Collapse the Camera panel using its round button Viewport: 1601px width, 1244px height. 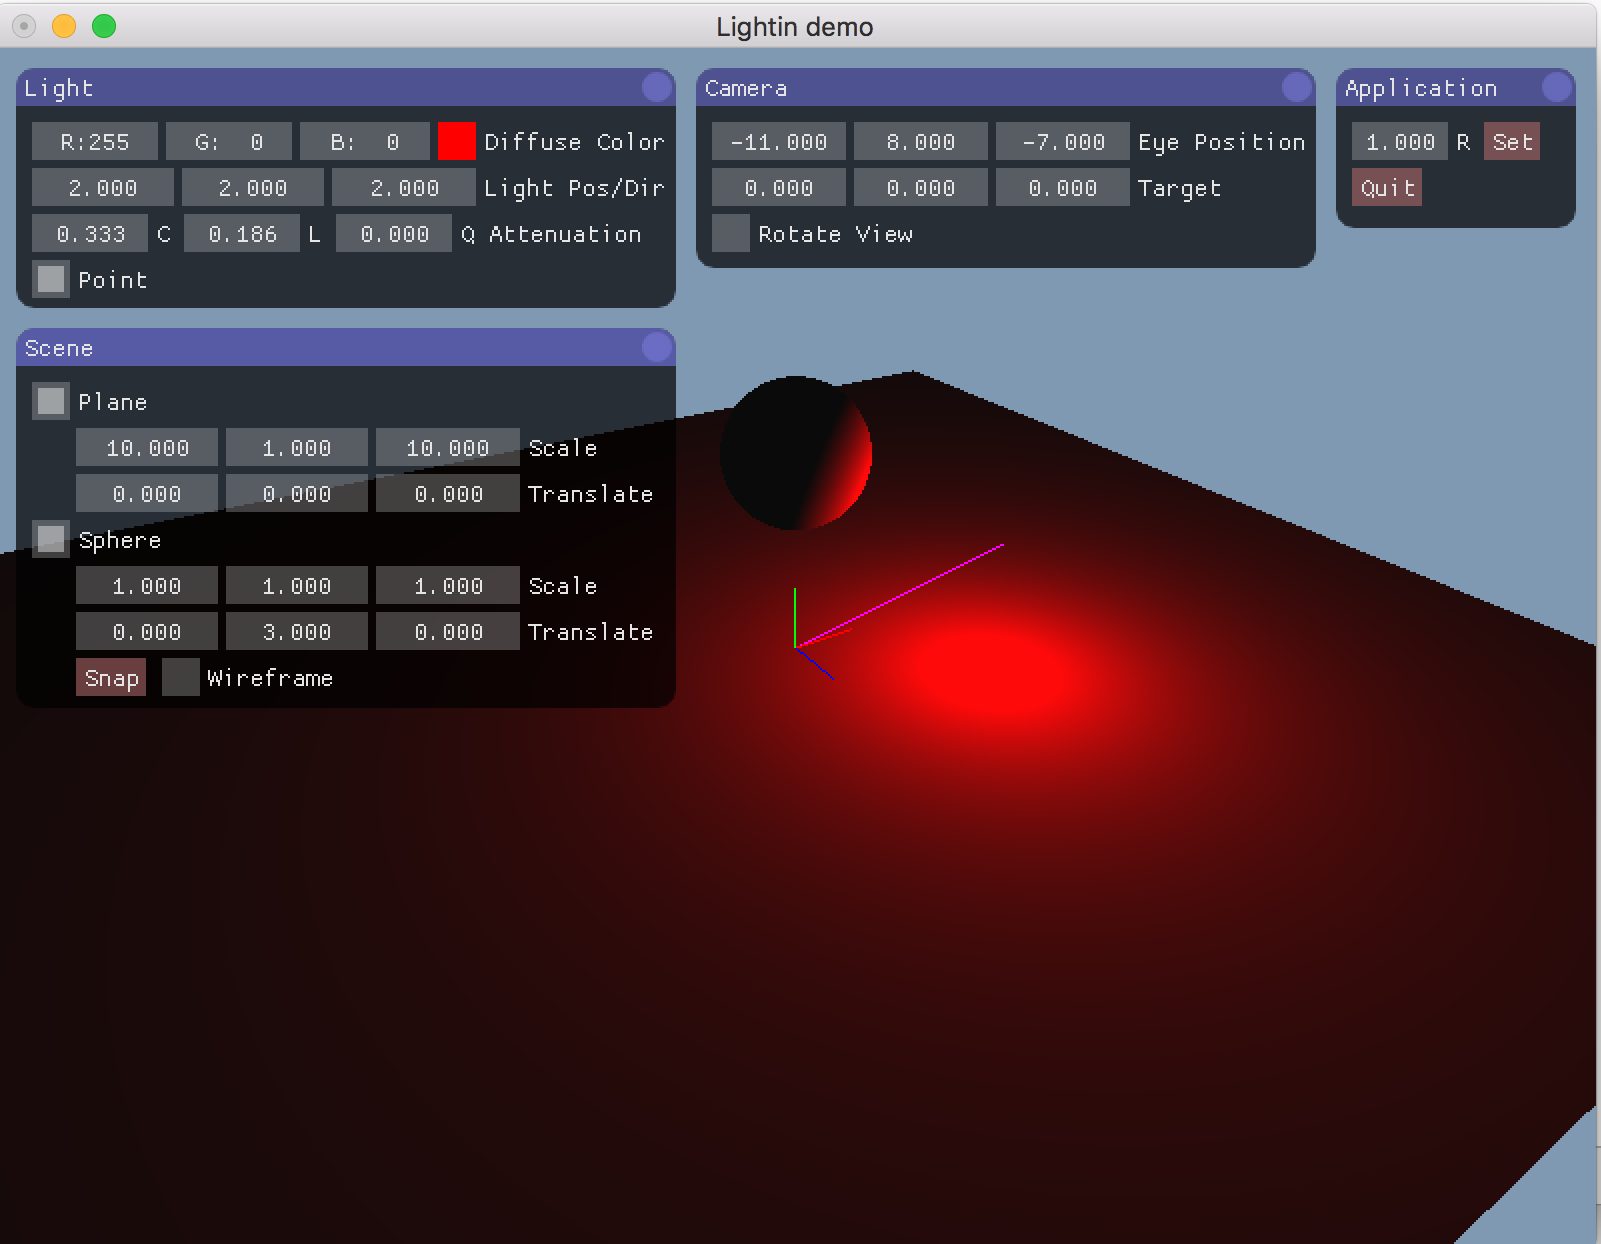1296,88
